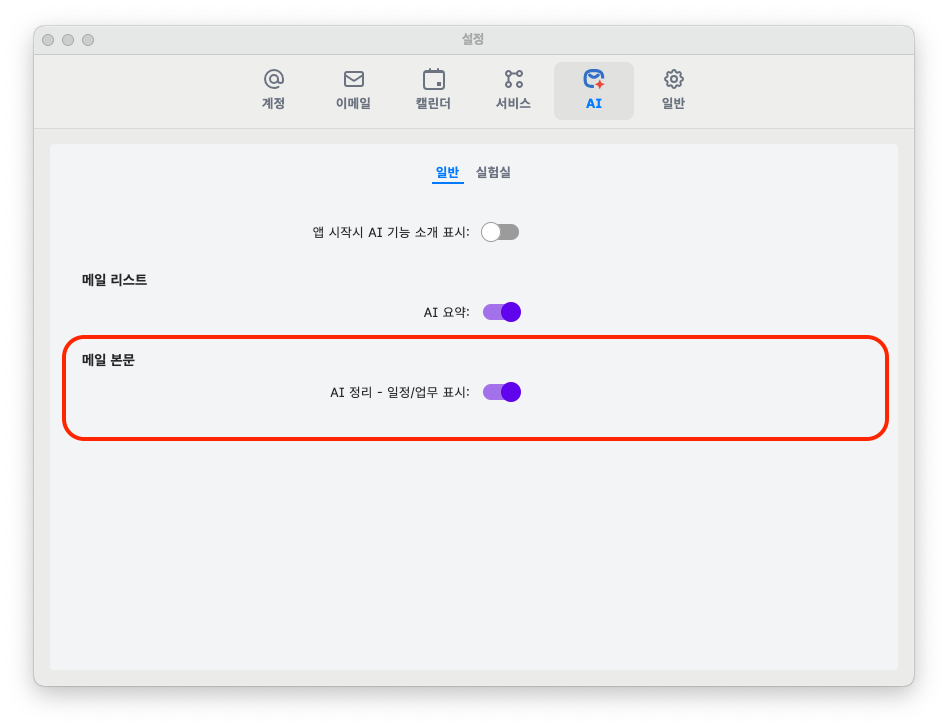The width and height of the screenshot is (948, 728).
Task: Click the zoom button of 설정 window
Action: (88, 40)
